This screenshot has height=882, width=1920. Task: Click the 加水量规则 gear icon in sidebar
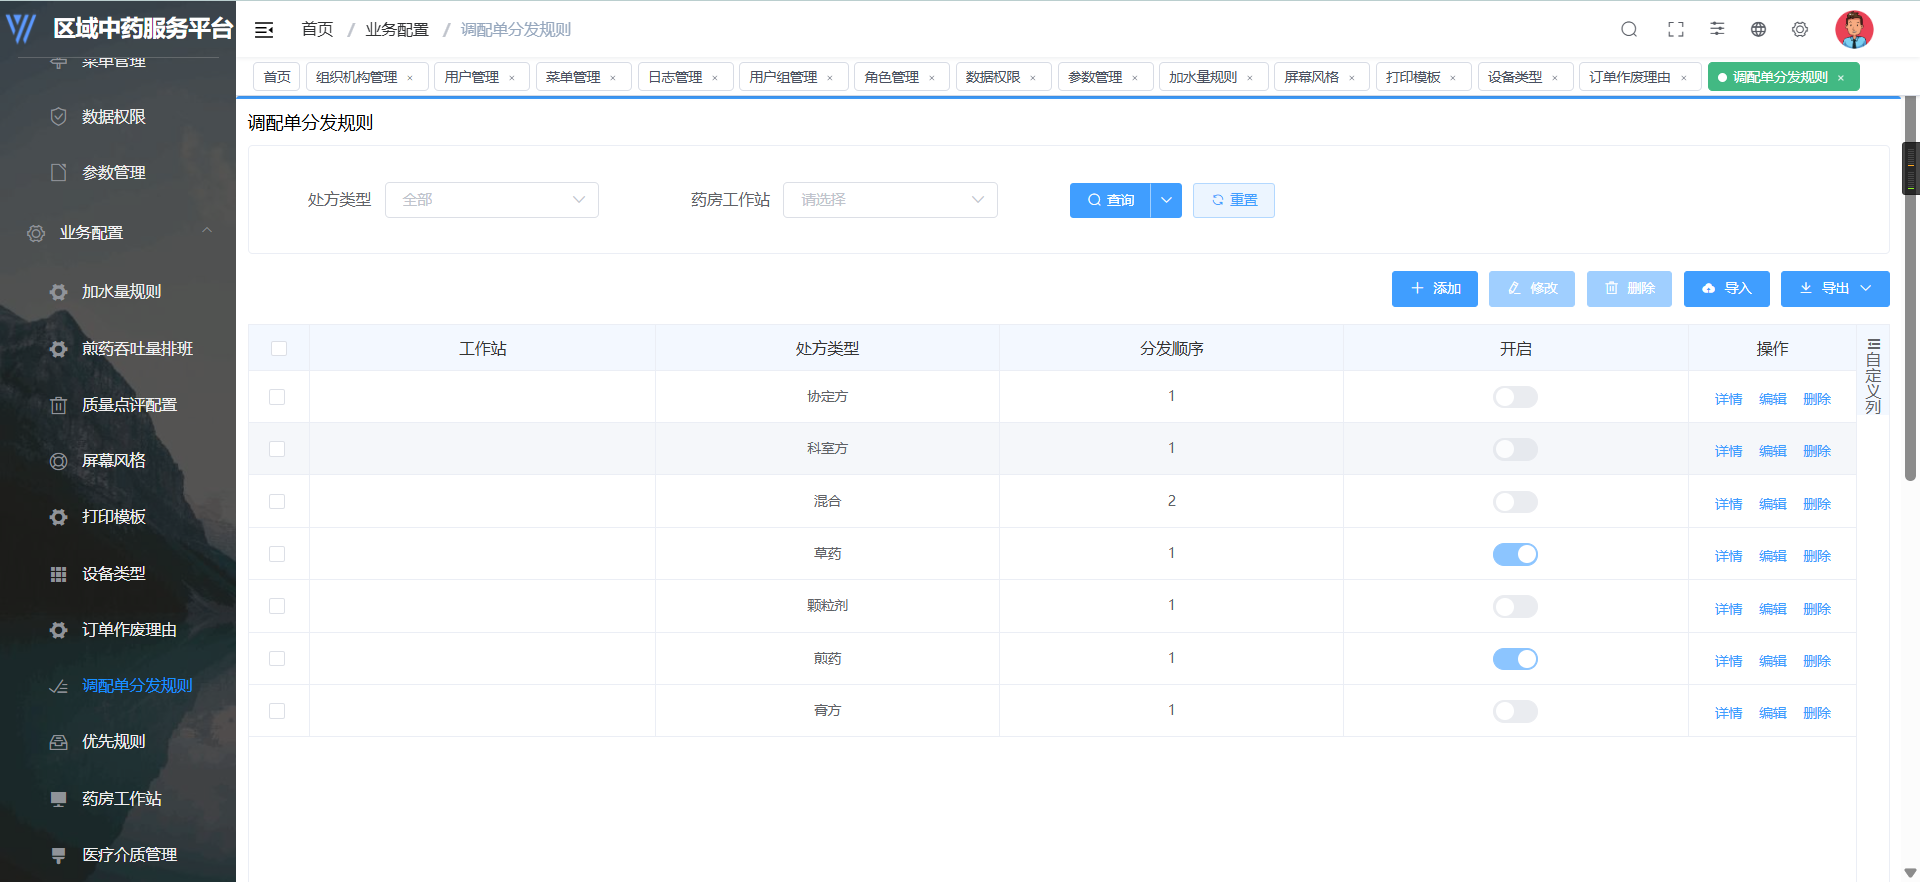coord(59,292)
